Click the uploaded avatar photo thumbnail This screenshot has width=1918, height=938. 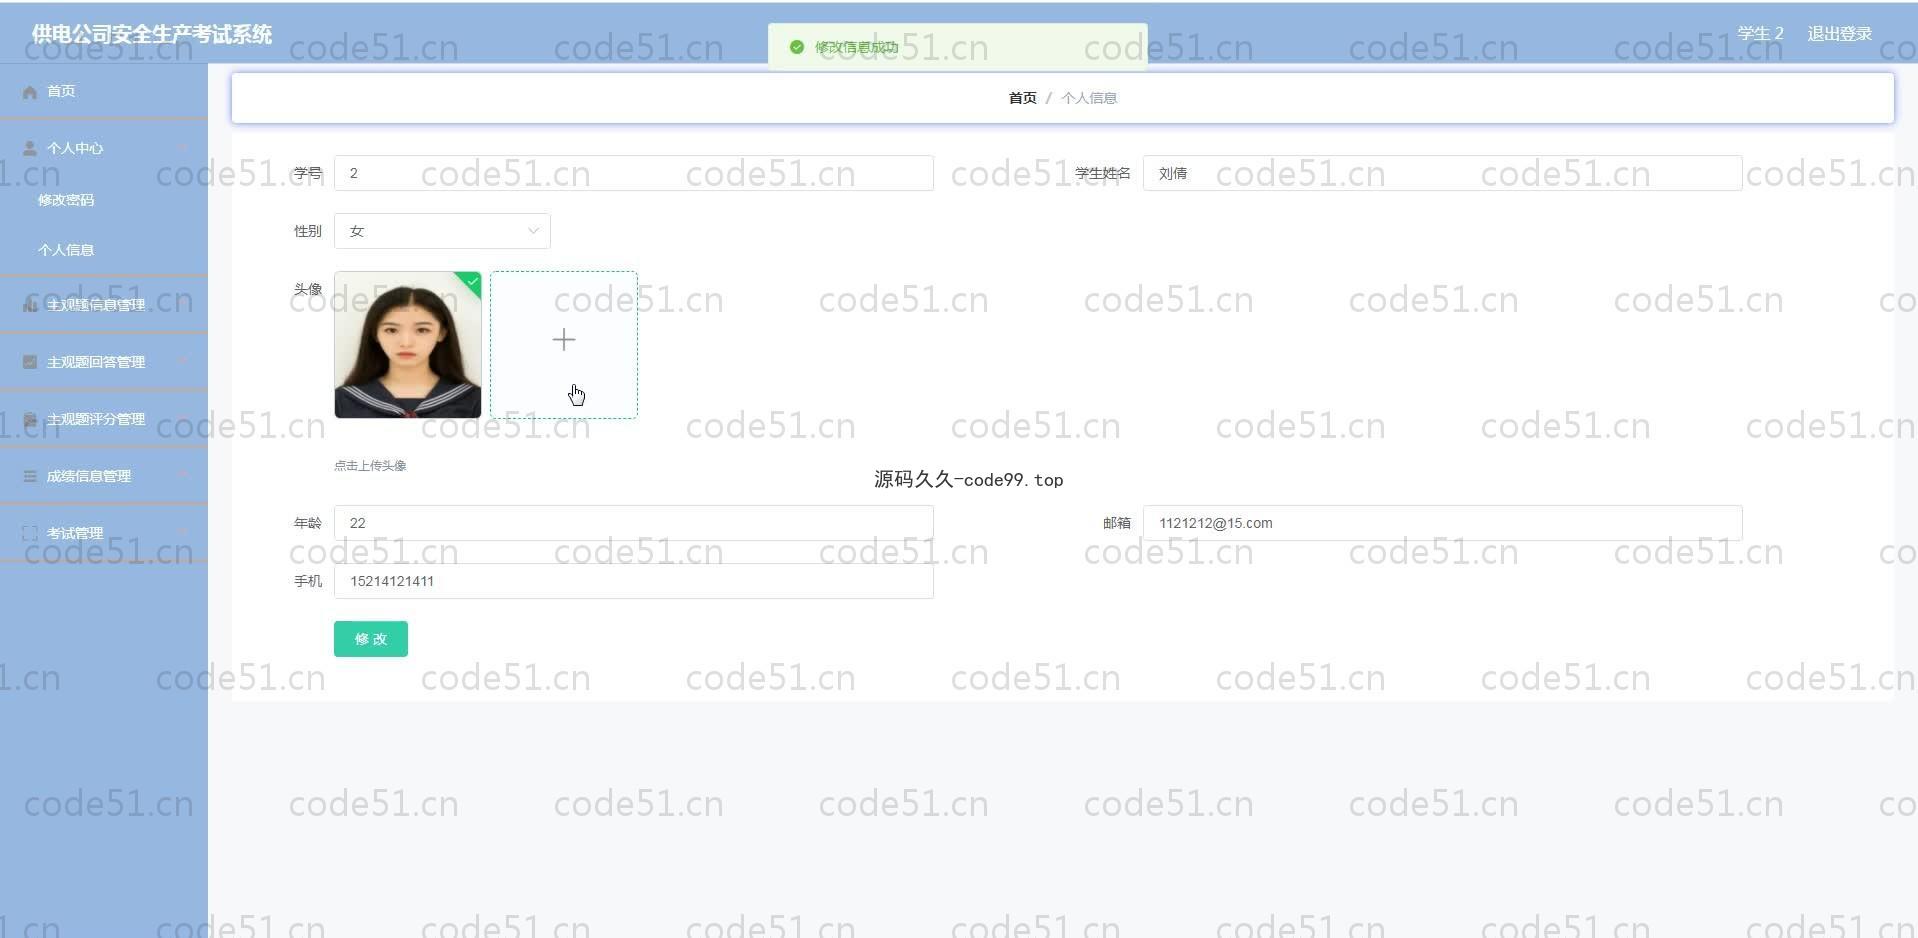coord(408,345)
